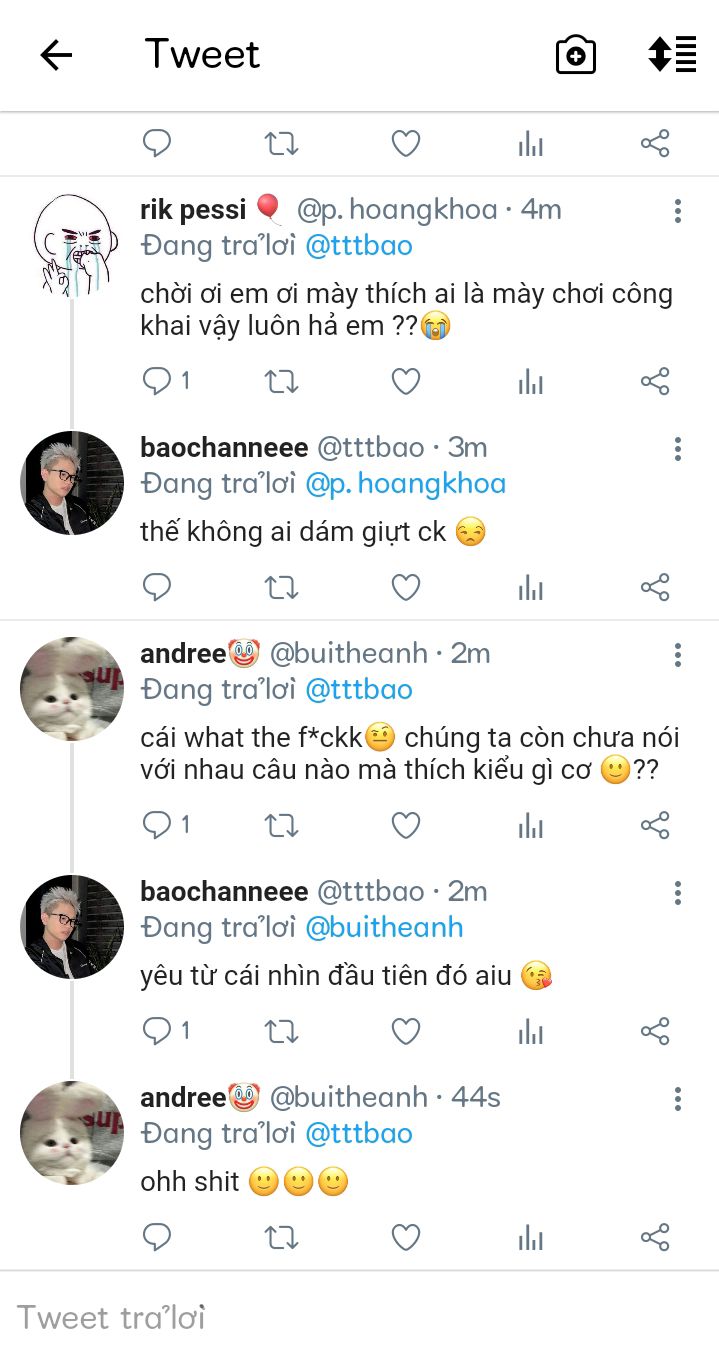The height and width of the screenshot is (1361, 719).
Task: Open the @tttbao mention in rik pessi's reply
Action: [359, 246]
